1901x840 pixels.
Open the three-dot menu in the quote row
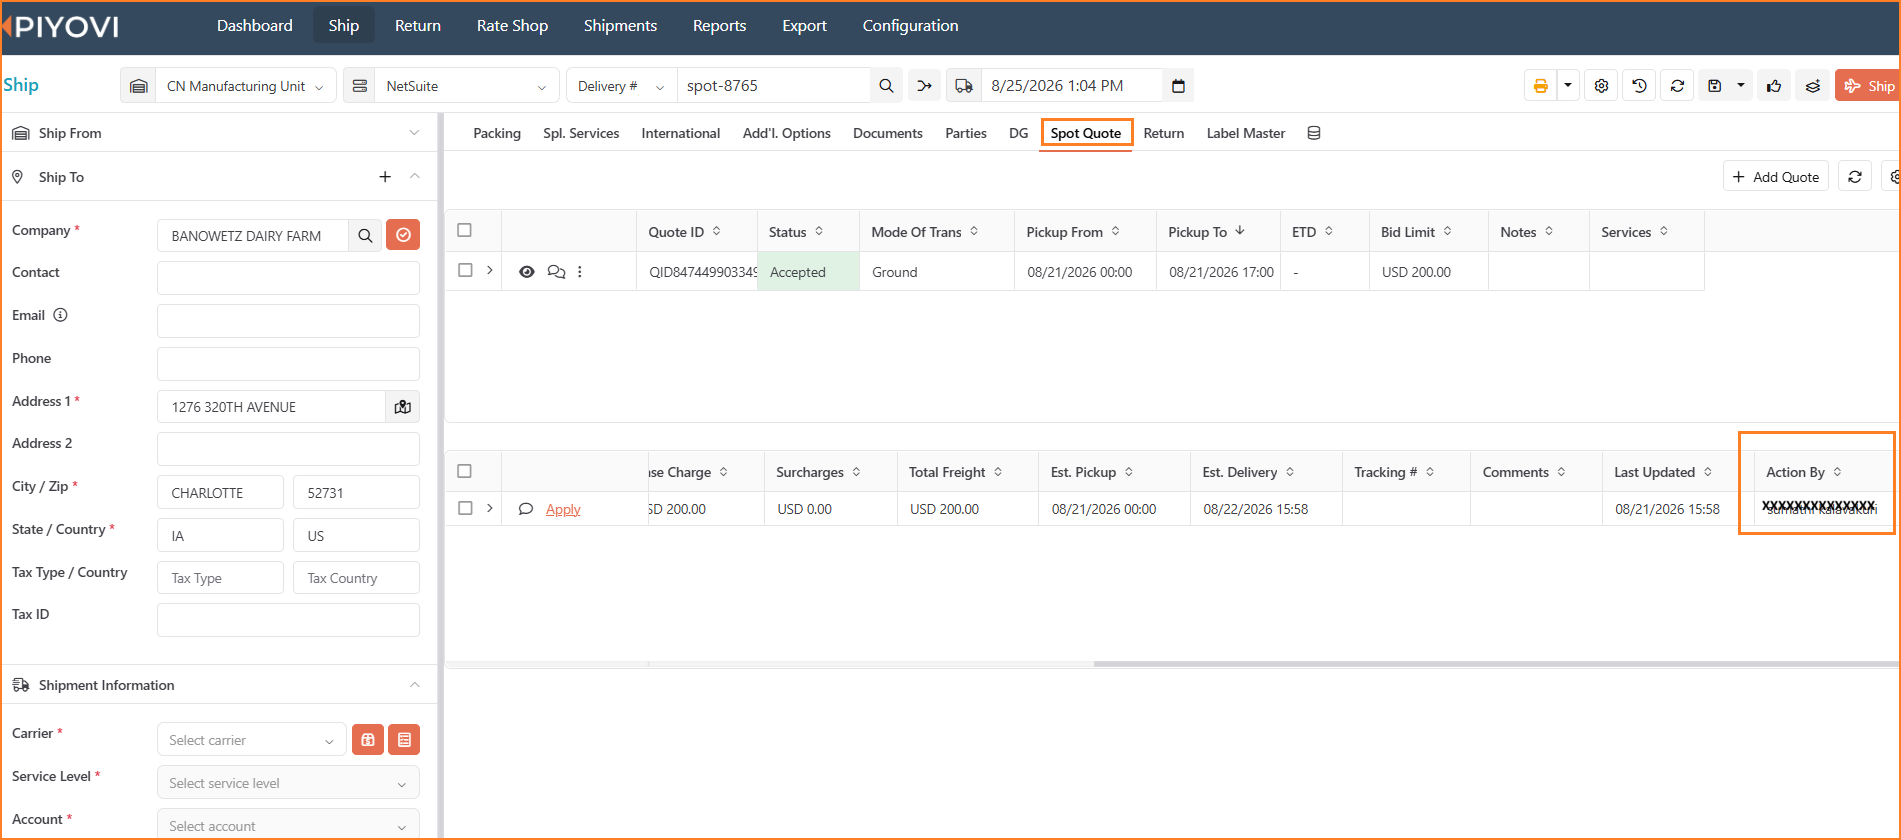click(580, 272)
